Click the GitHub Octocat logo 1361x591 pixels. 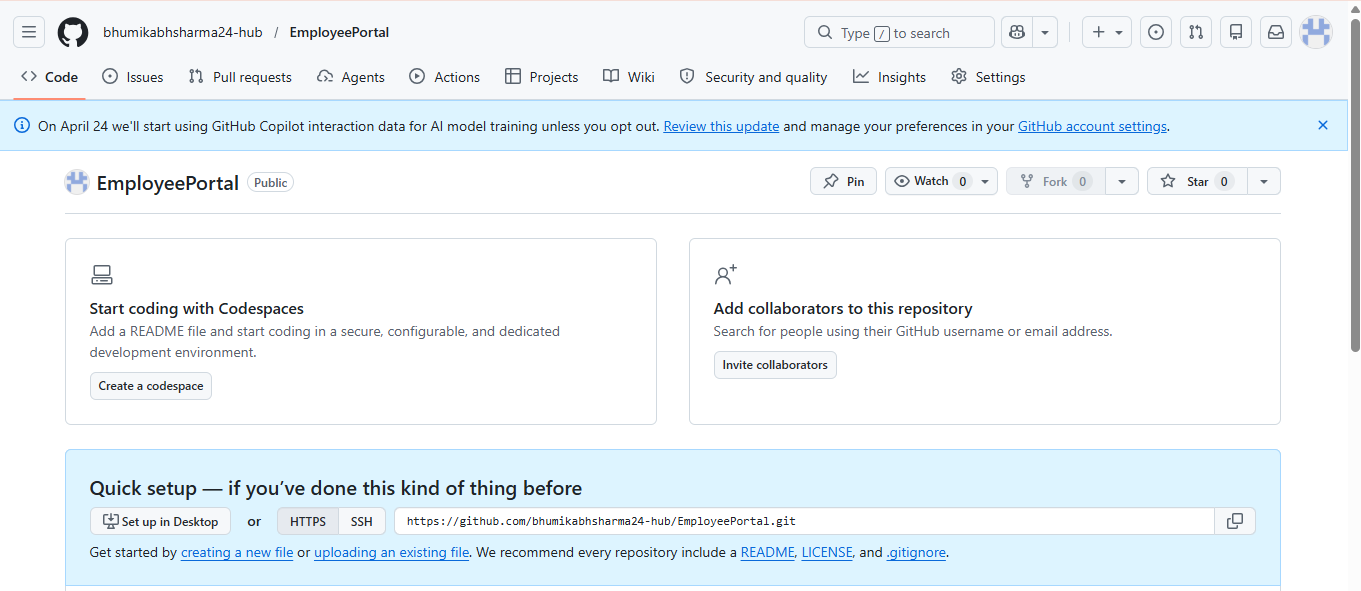pyautogui.click(x=73, y=32)
